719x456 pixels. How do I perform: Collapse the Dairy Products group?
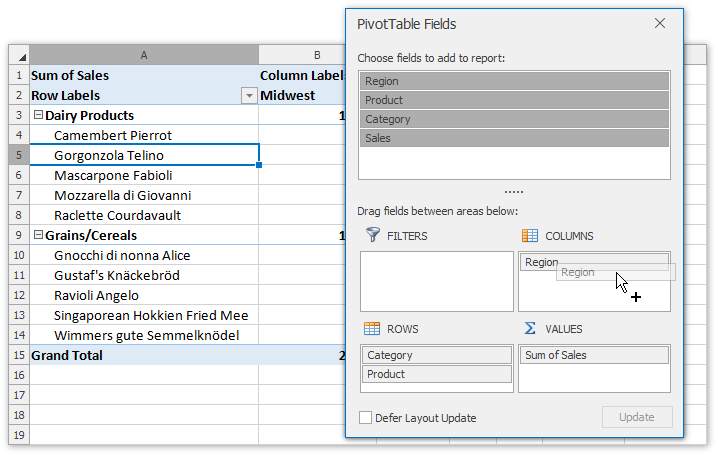(x=38, y=116)
